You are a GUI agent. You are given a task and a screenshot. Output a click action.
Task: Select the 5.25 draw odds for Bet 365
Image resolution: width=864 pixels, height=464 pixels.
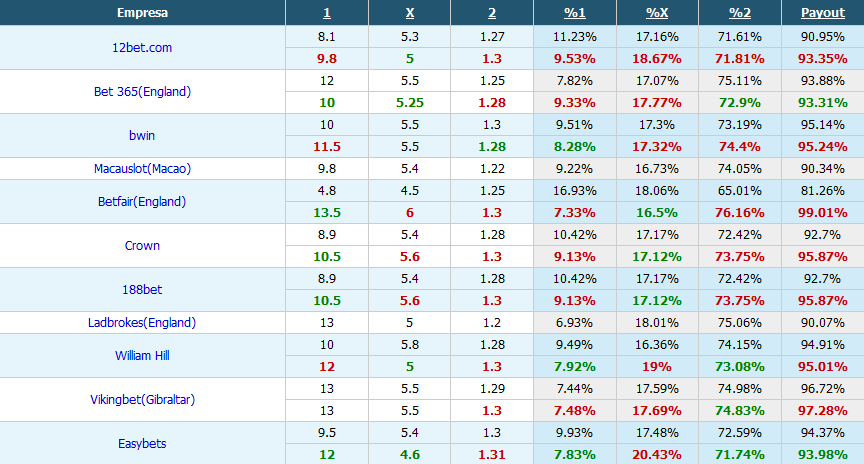click(409, 102)
